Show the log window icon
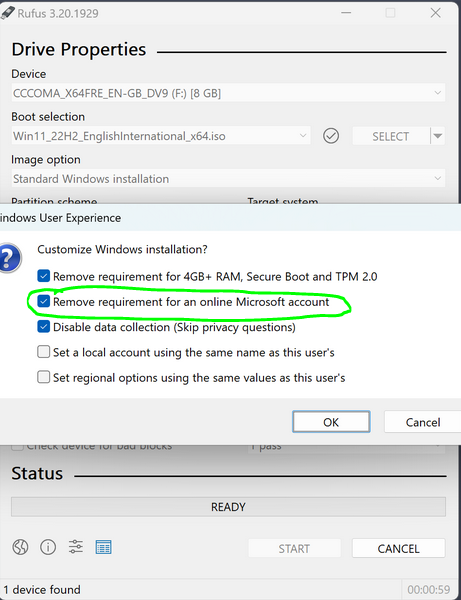 click(103, 547)
